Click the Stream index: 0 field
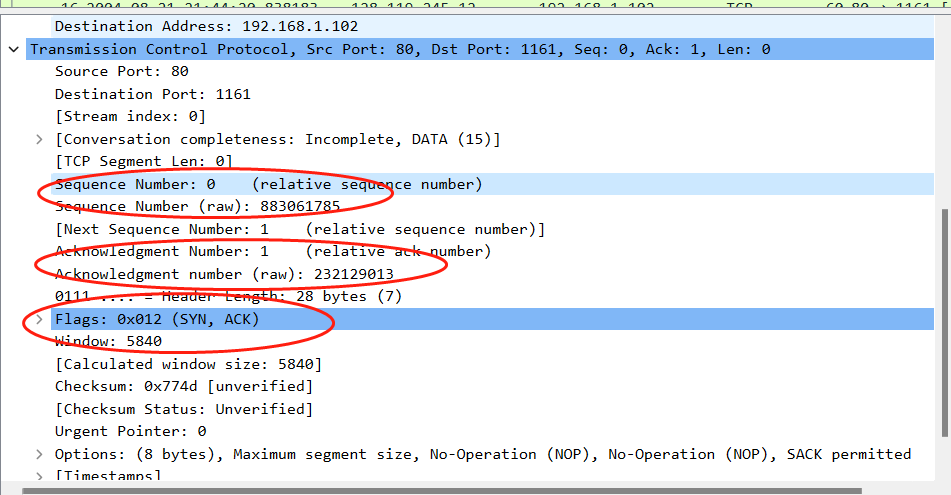The width and height of the screenshot is (951, 495). 125,116
